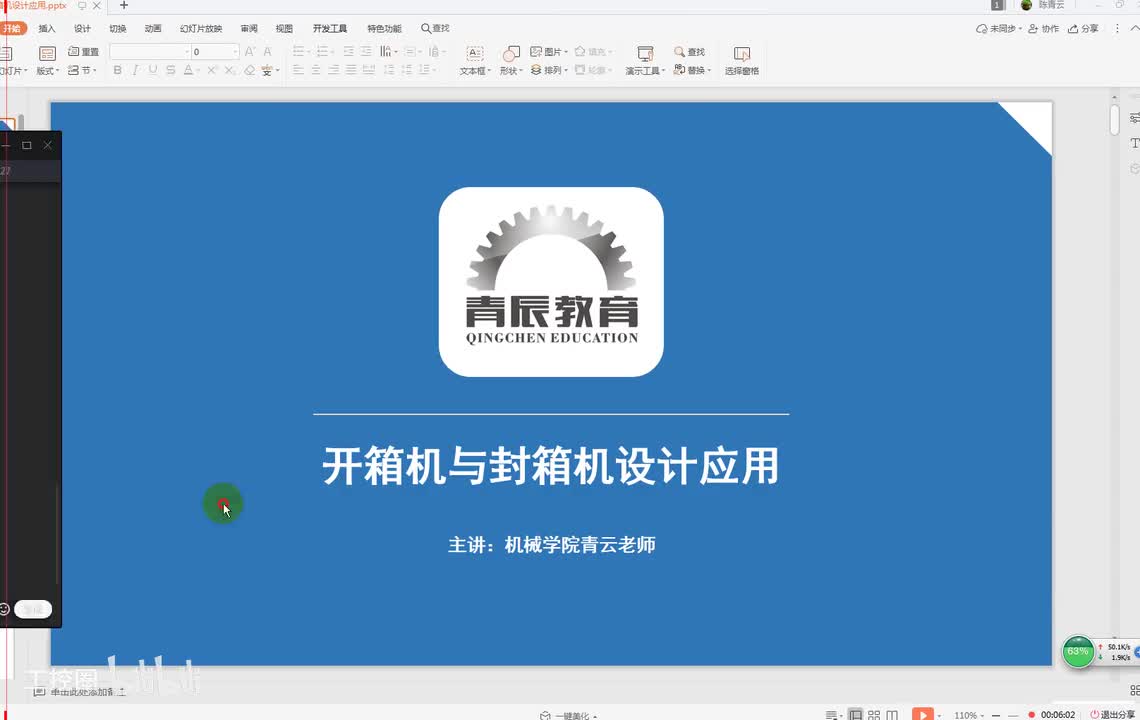Insert a 图片 picture
Screen dimensions: 1140x720
(x=549, y=52)
